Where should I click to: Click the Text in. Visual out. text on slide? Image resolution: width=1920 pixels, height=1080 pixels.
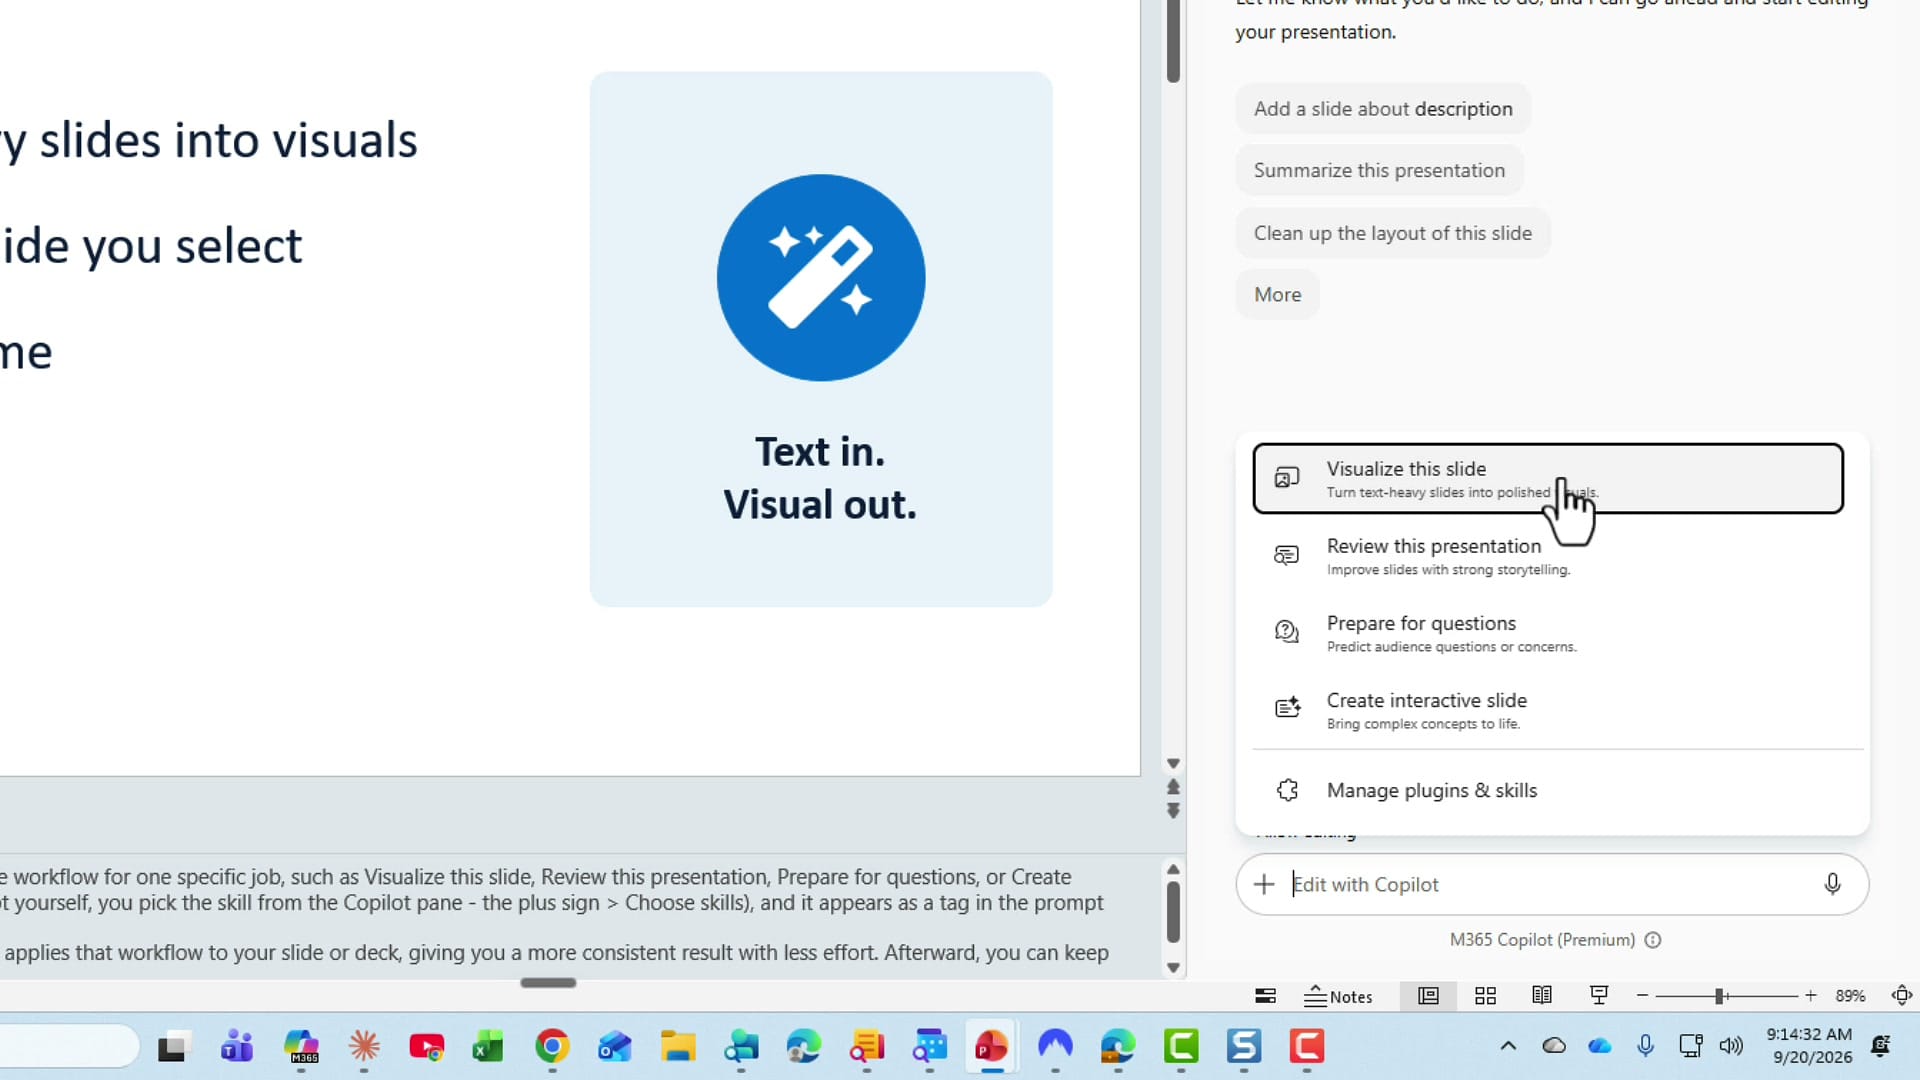point(820,478)
